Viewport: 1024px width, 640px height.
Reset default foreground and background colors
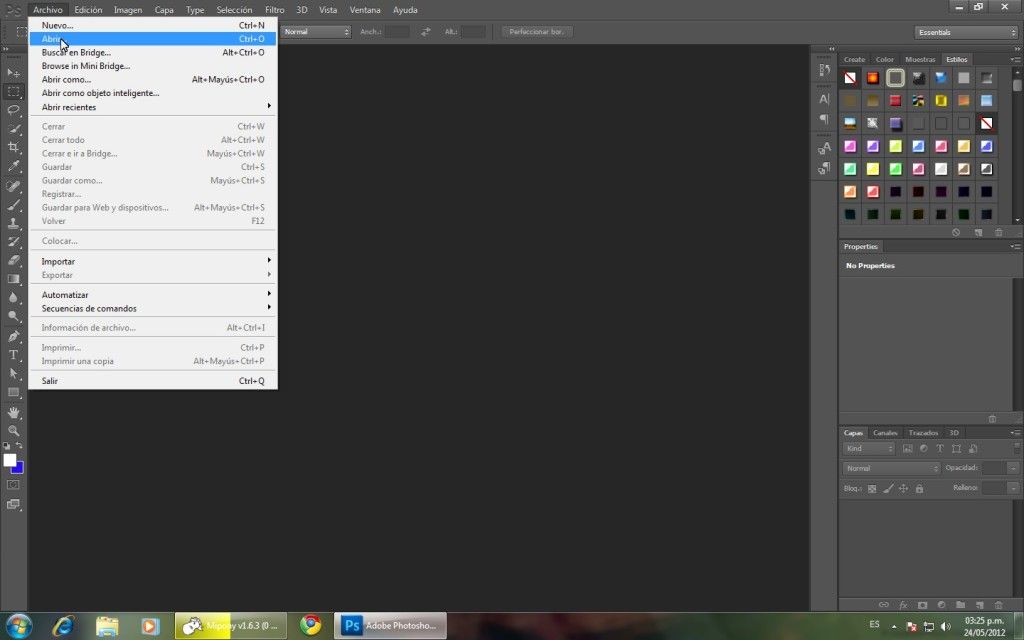7,447
